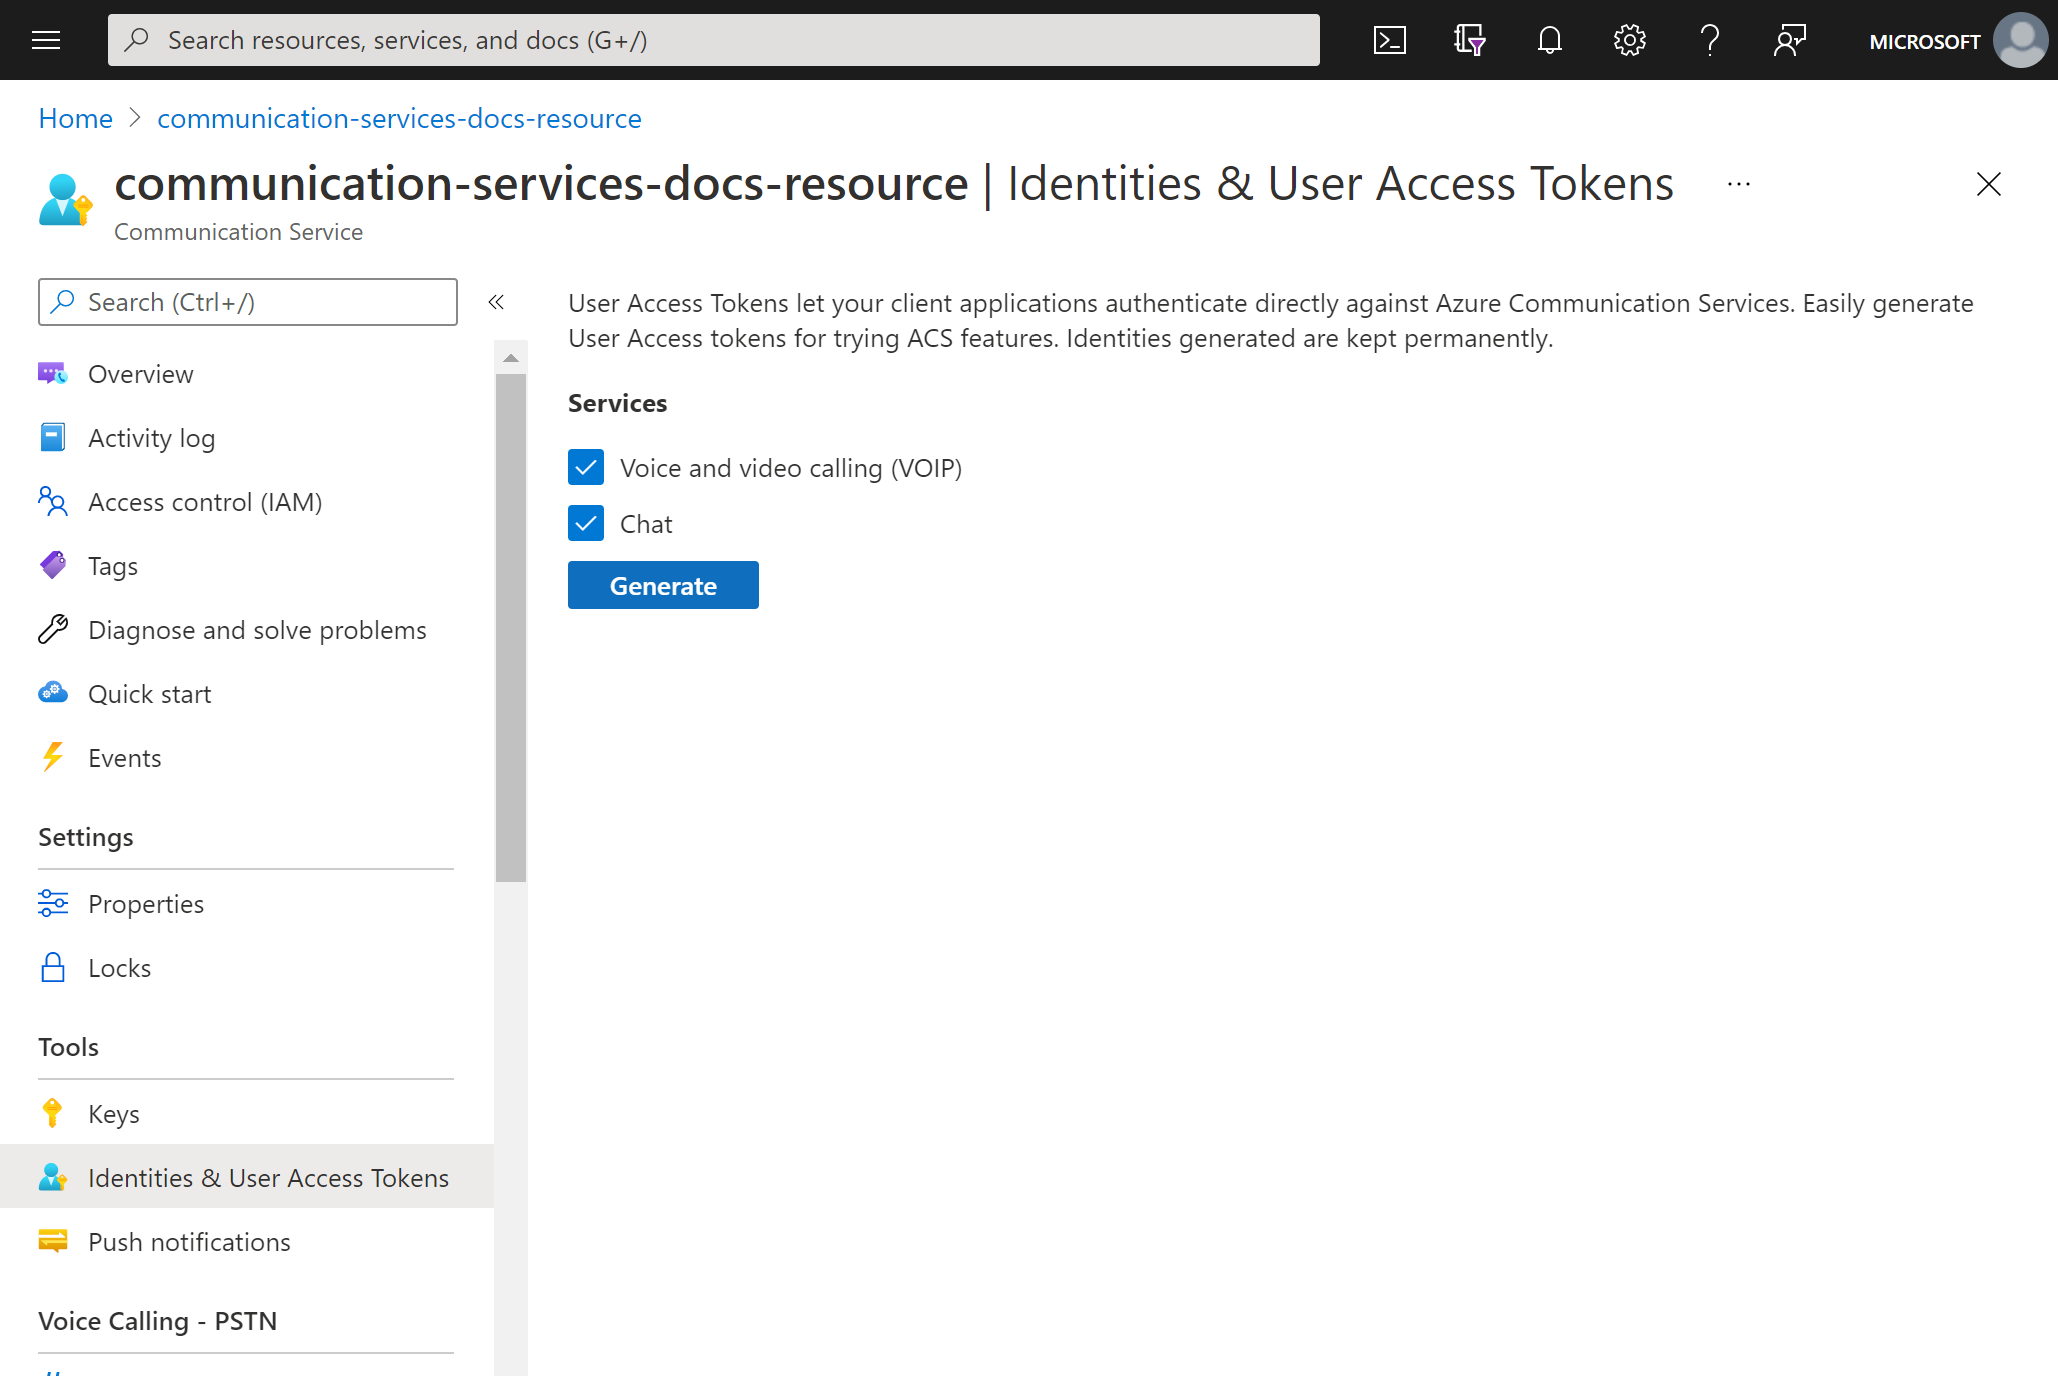
Task: Toggle Voice and video calling VOIP checkbox
Action: coord(585,467)
